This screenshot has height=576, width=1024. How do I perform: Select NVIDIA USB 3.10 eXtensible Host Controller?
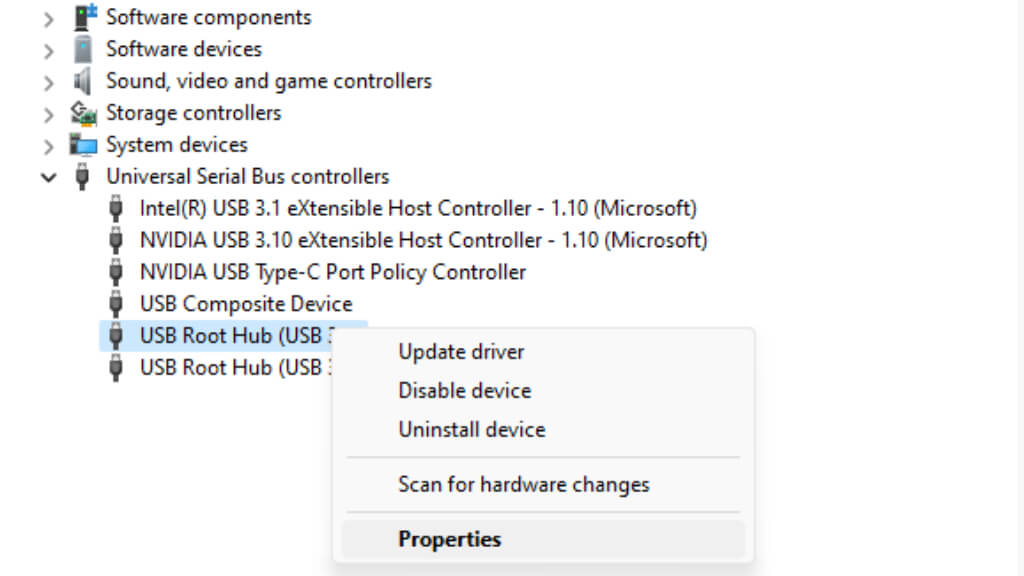(423, 240)
